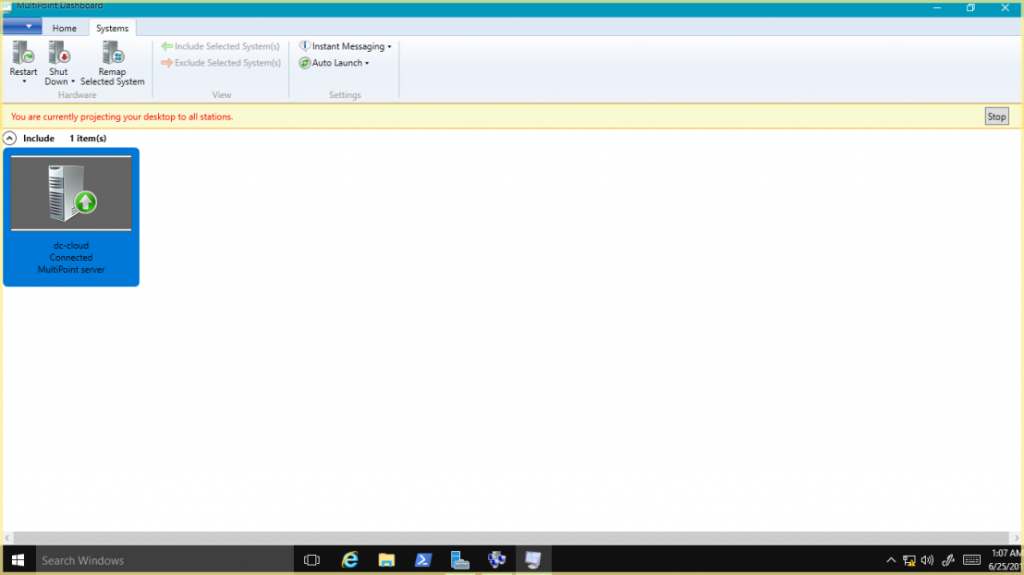Image resolution: width=1024 pixels, height=575 pixels.
Task: Click the scrollbar right arrow
Action: (1016, 538)
